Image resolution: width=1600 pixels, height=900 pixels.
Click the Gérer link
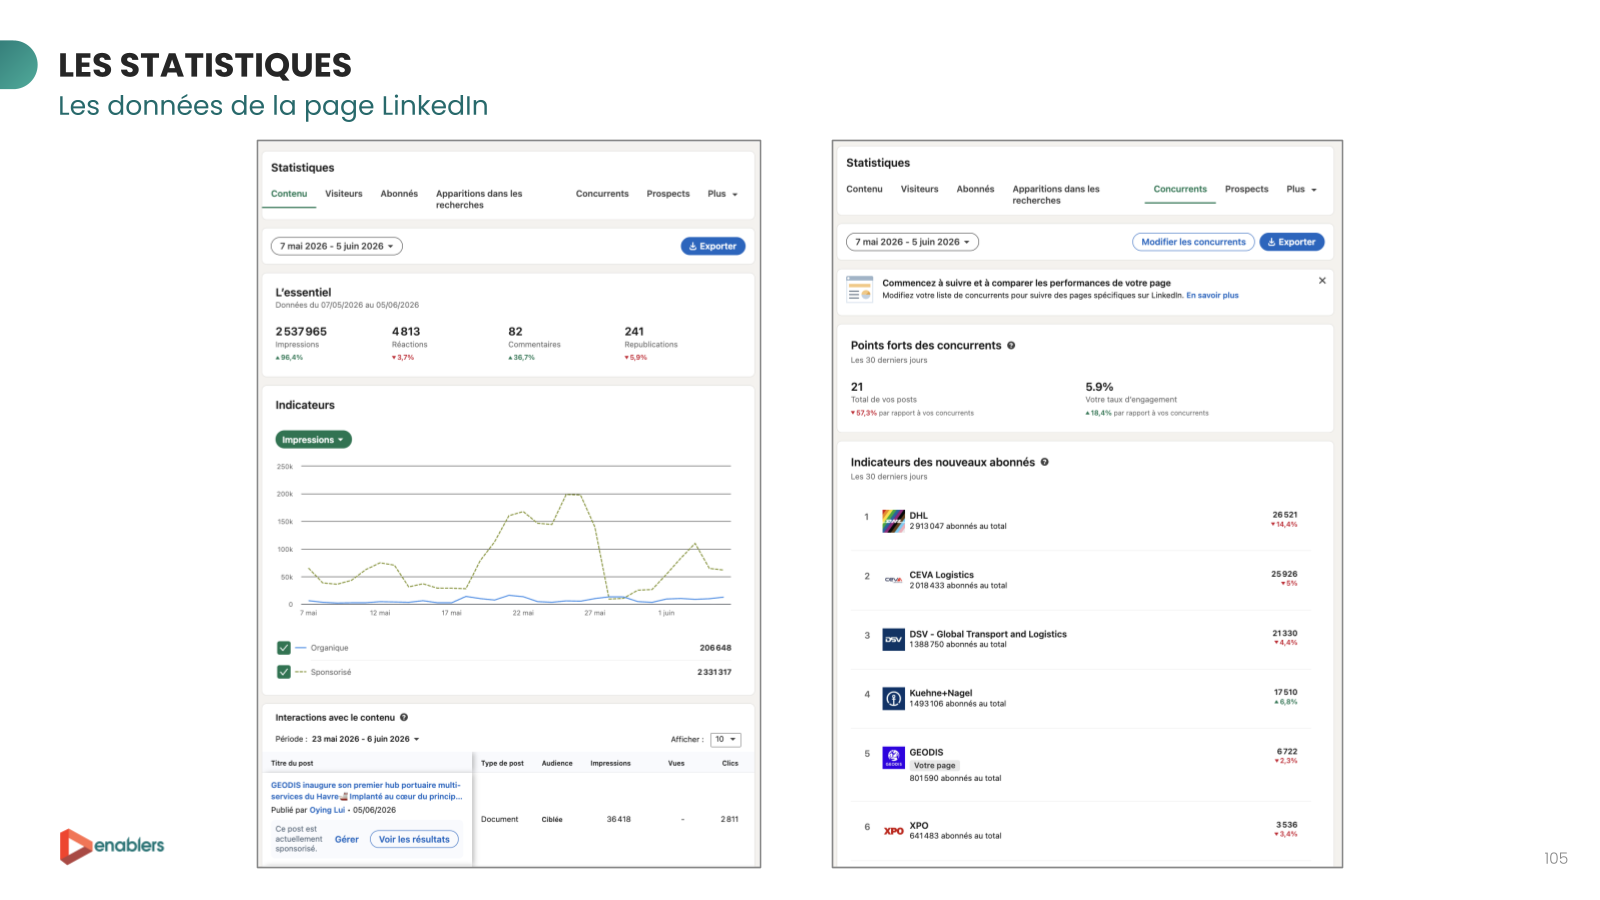pyautogui.click(x=346, y=840)
